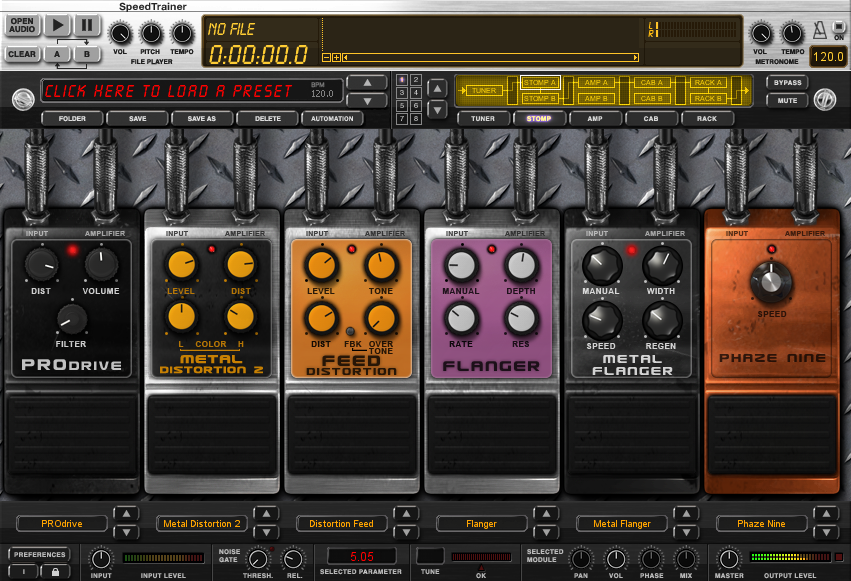851x581 pixels.
Task: Enable Bypass for the signal chain
Action: (786, 83)
